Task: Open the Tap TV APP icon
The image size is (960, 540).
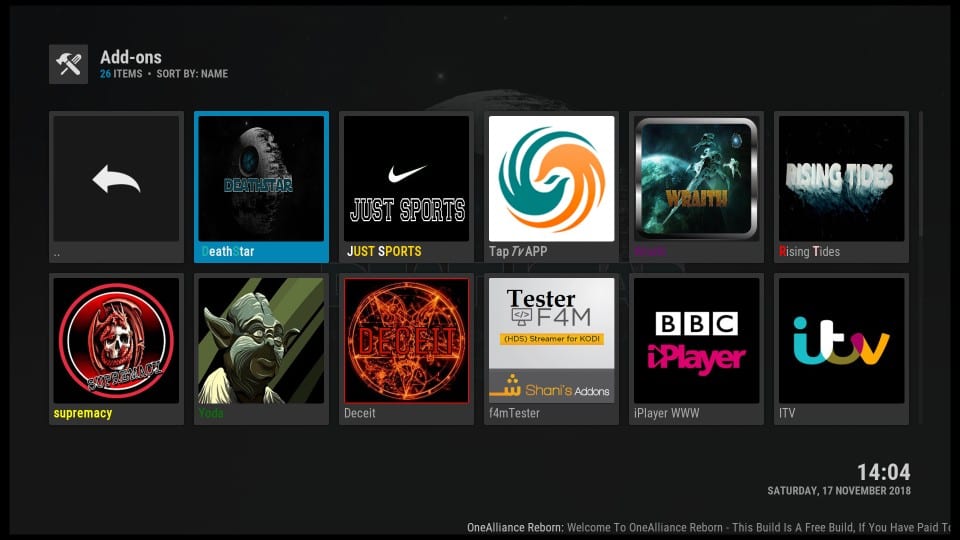Action: (552, 179)
